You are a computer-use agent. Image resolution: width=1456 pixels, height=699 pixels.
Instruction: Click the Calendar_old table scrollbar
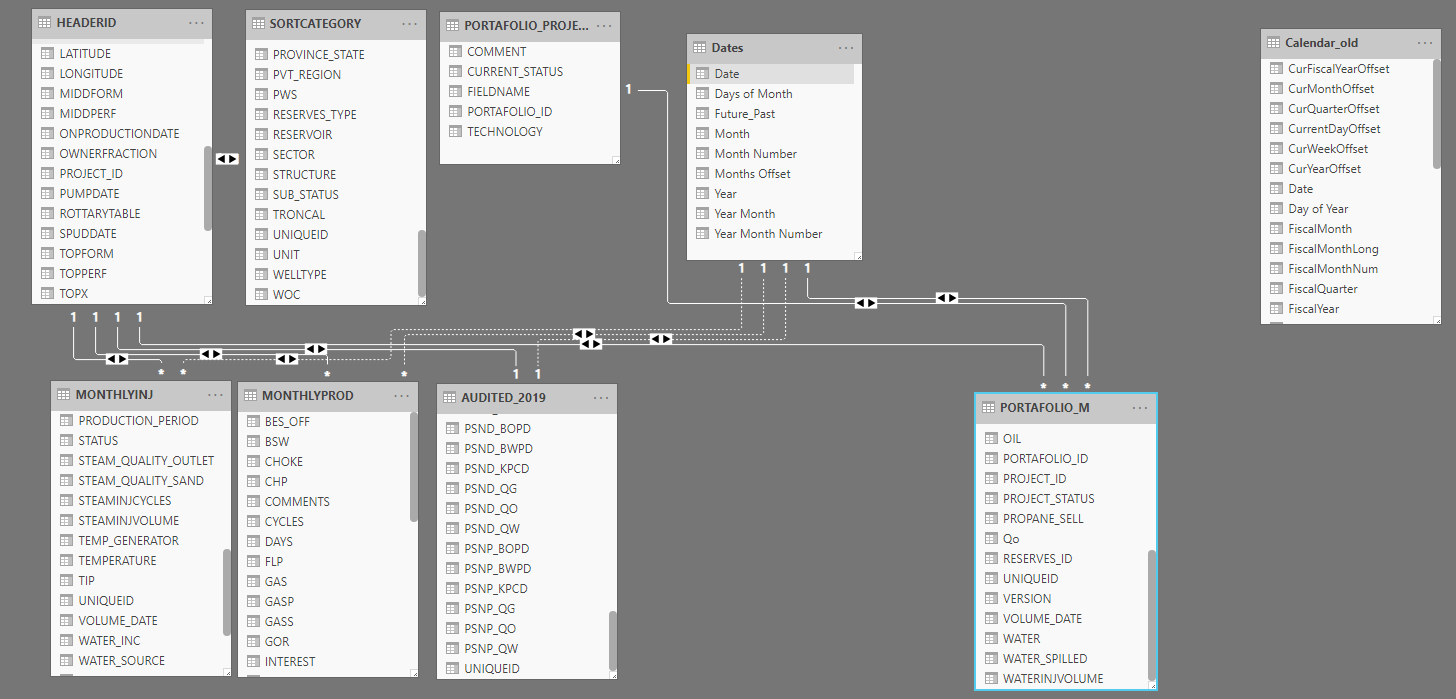1437,112
